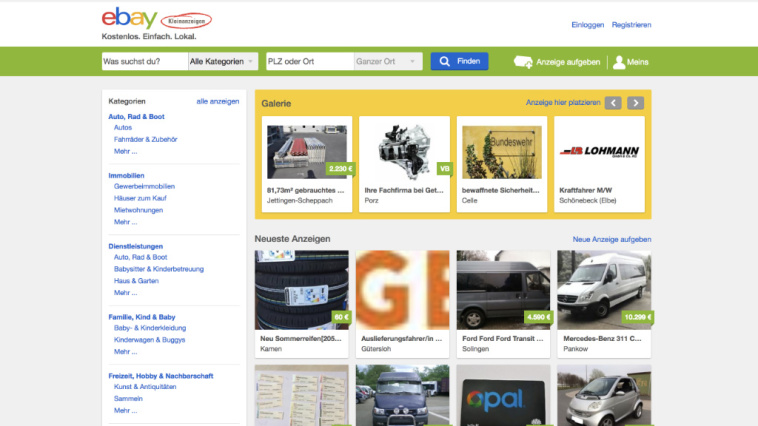Viewport: 758px width, 426px height.
Task: Click the Registrieren link
Action: (x=631, y=25)
